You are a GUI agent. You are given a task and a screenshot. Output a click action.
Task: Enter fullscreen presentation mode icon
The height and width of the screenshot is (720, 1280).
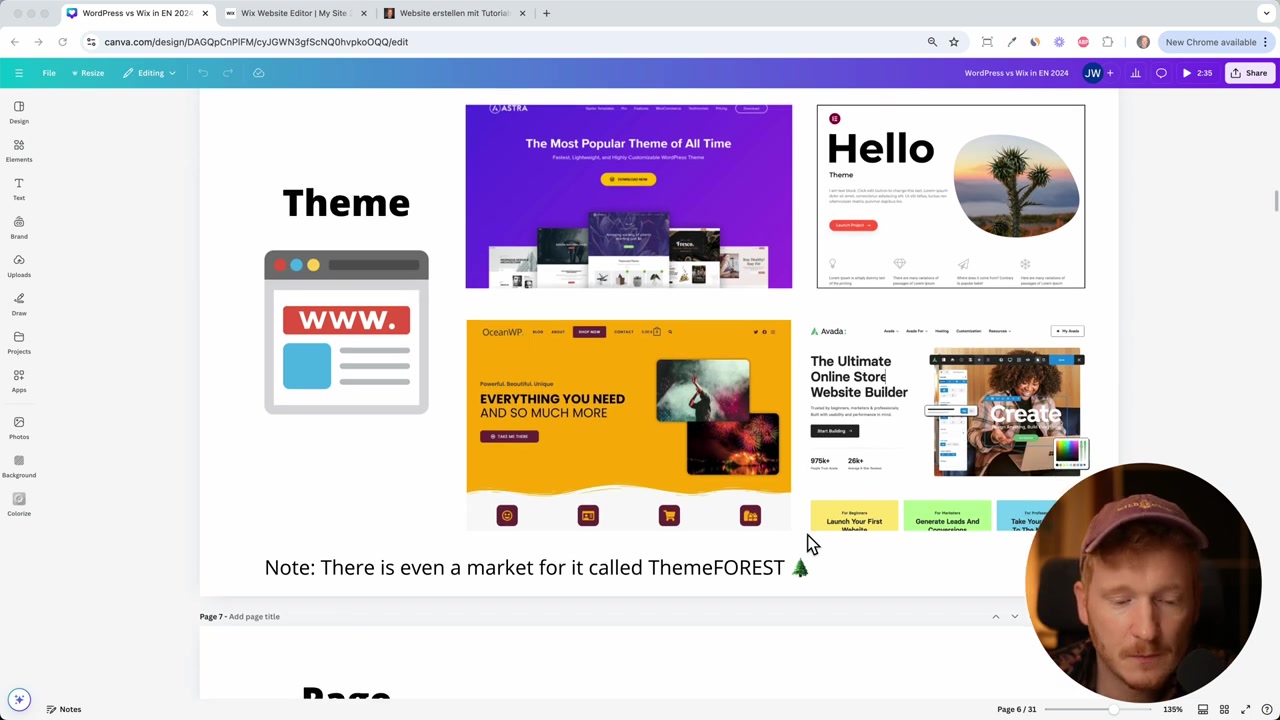pyautogui.click(x=1245, y=709)
